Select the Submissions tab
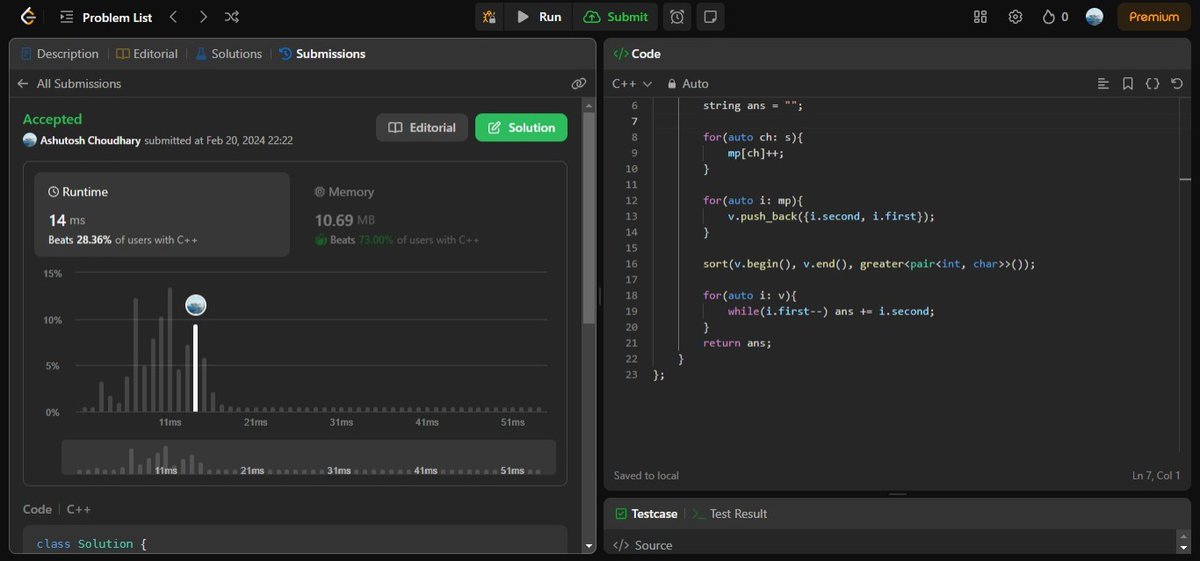Image resolution: width=1200 pixels, height=561 pixels. pos(321,54)
